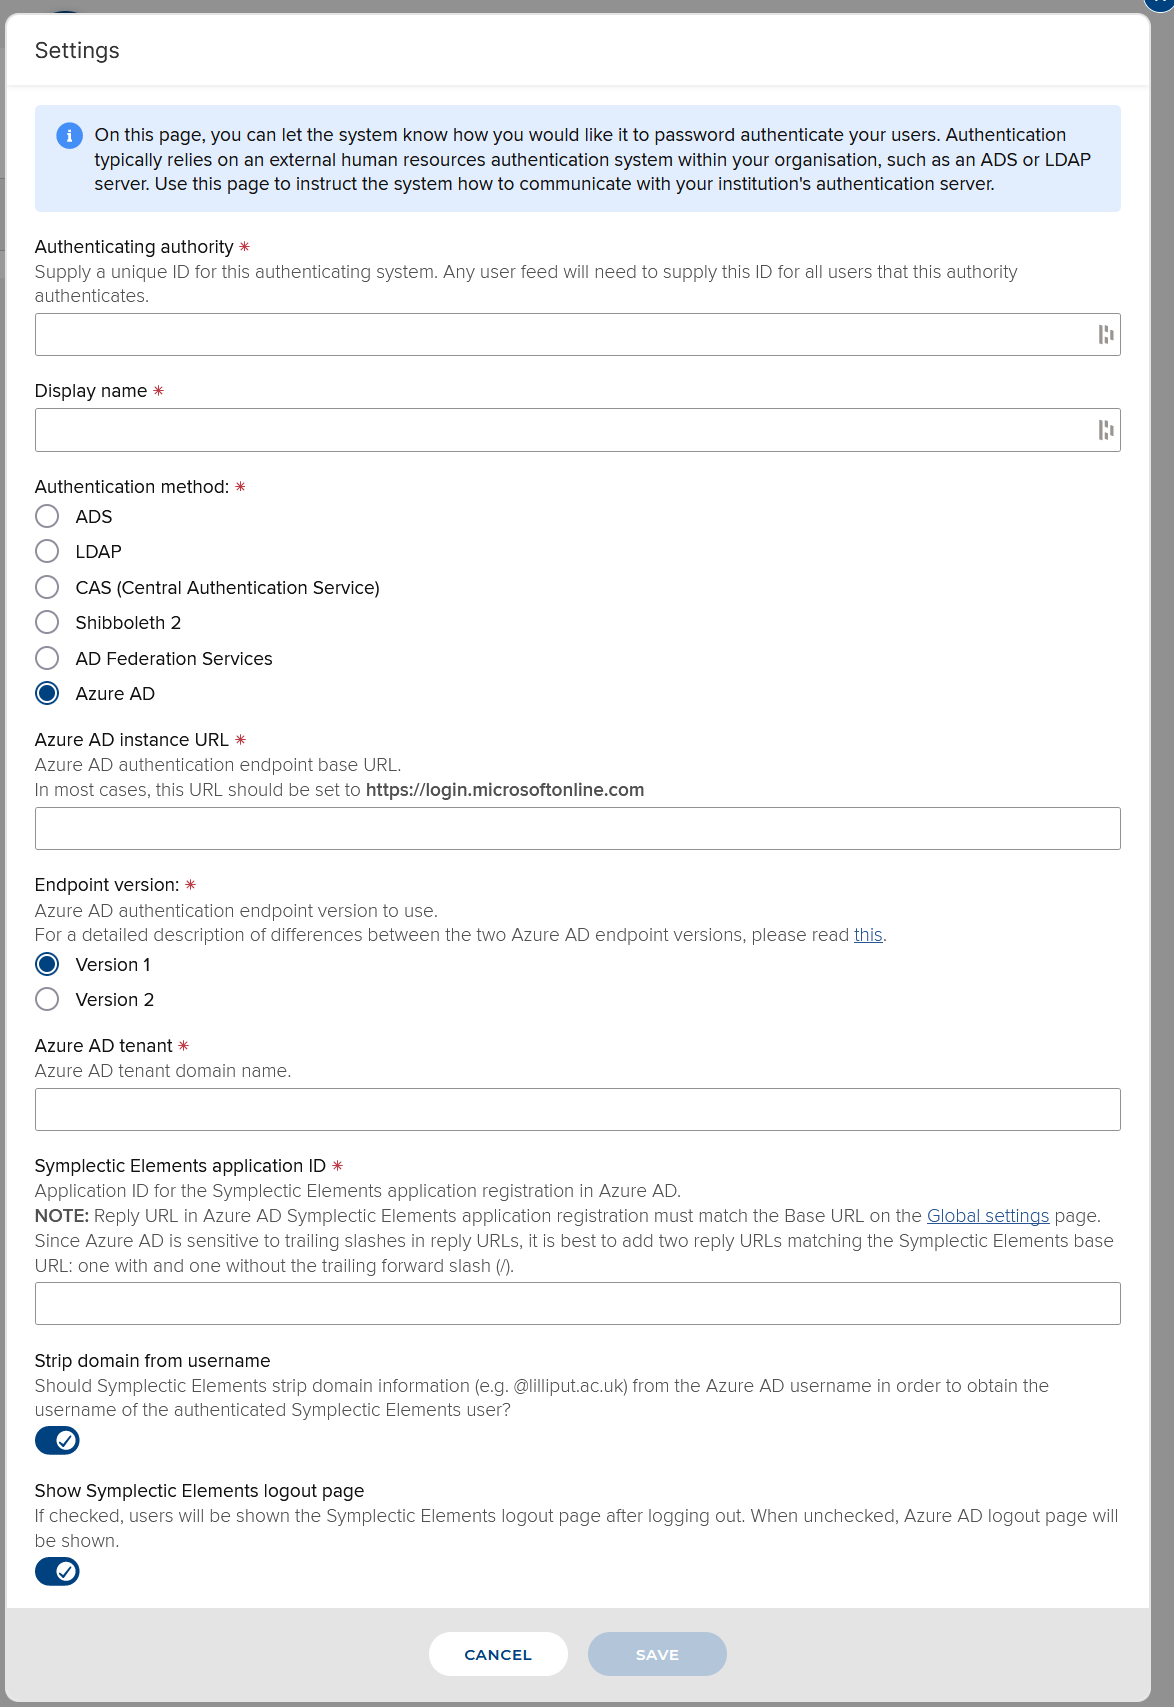The image size is (1174, 1707).
Task: Select LDAP authentication method
Action: pyautogui.click(x=47, y=551)
